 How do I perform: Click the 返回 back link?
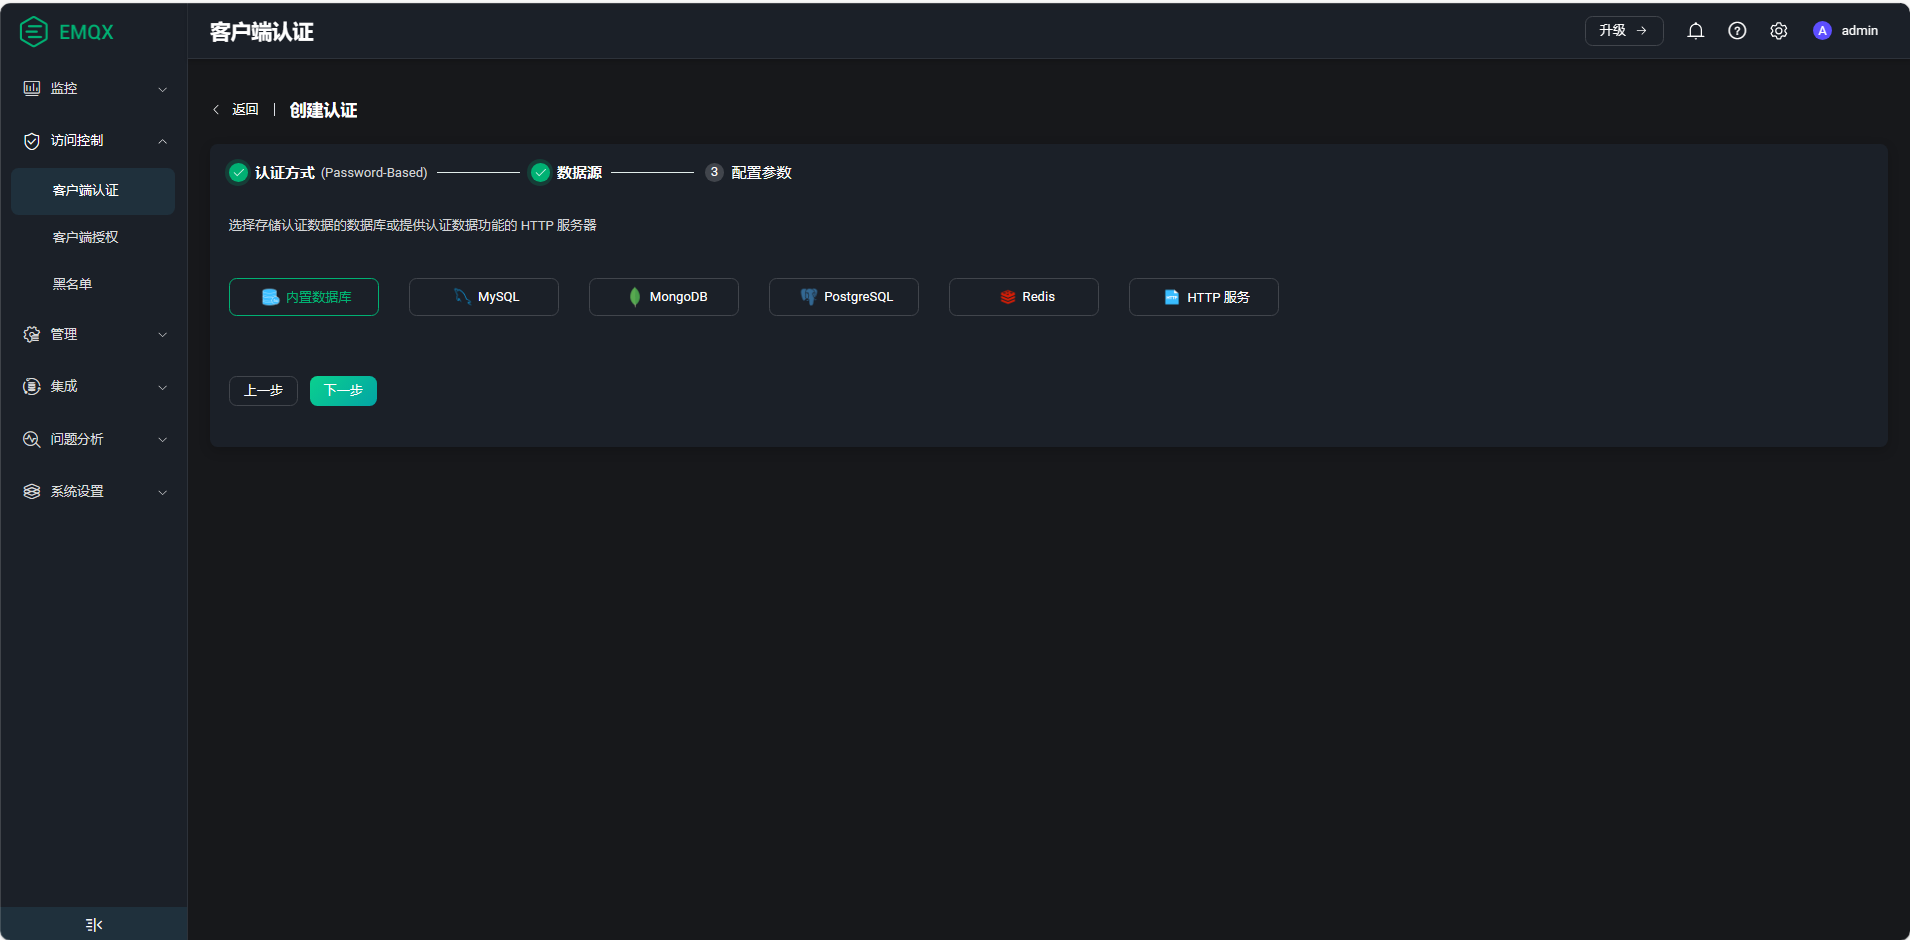(245, 110)
